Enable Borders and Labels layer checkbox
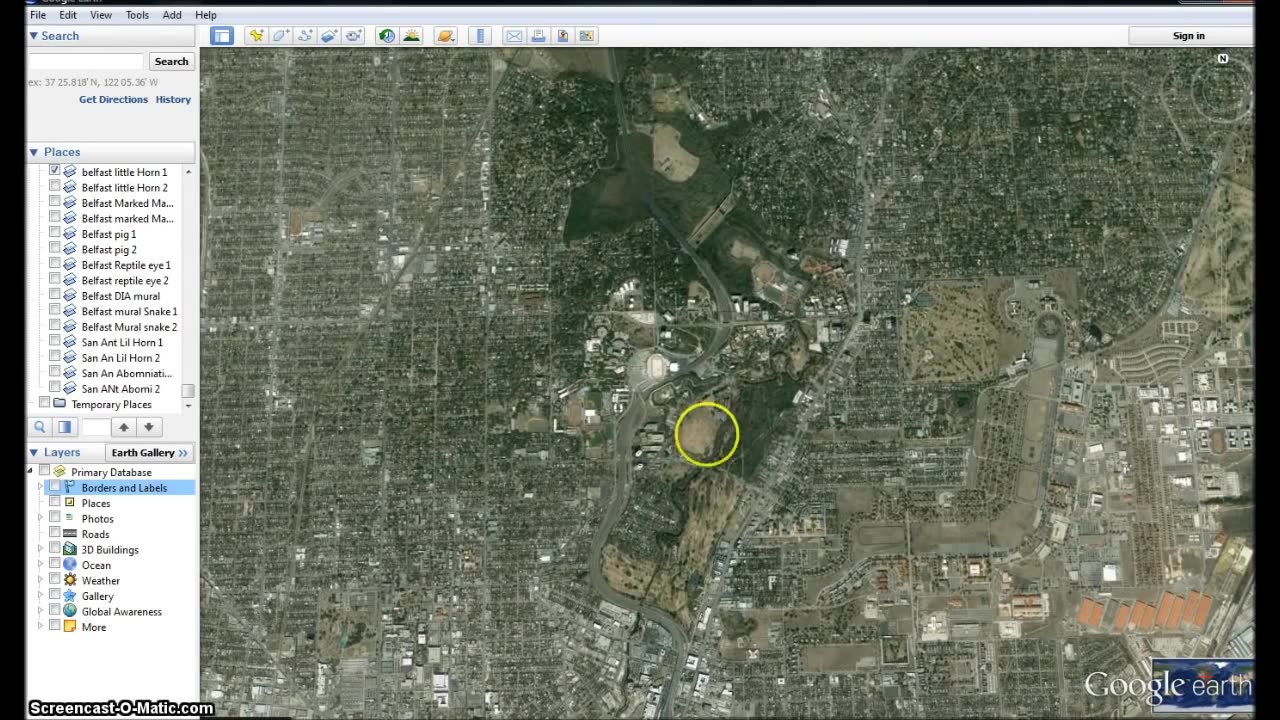Screen dimensions: 1280x720 tap(55, 487)
